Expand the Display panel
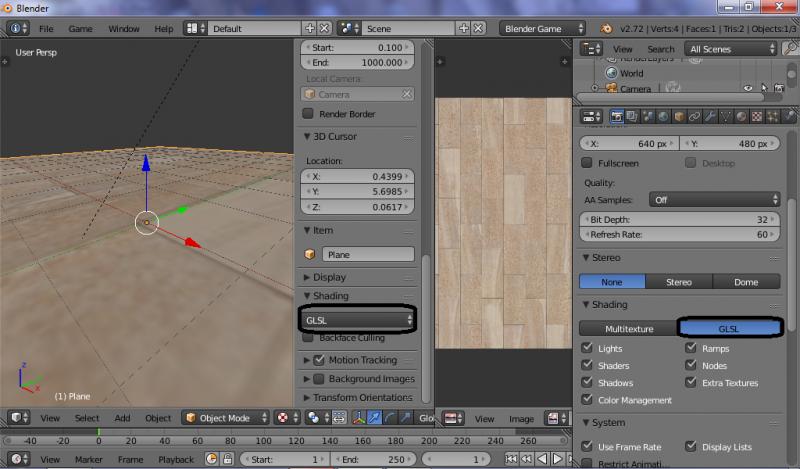 tap(307, 277)
